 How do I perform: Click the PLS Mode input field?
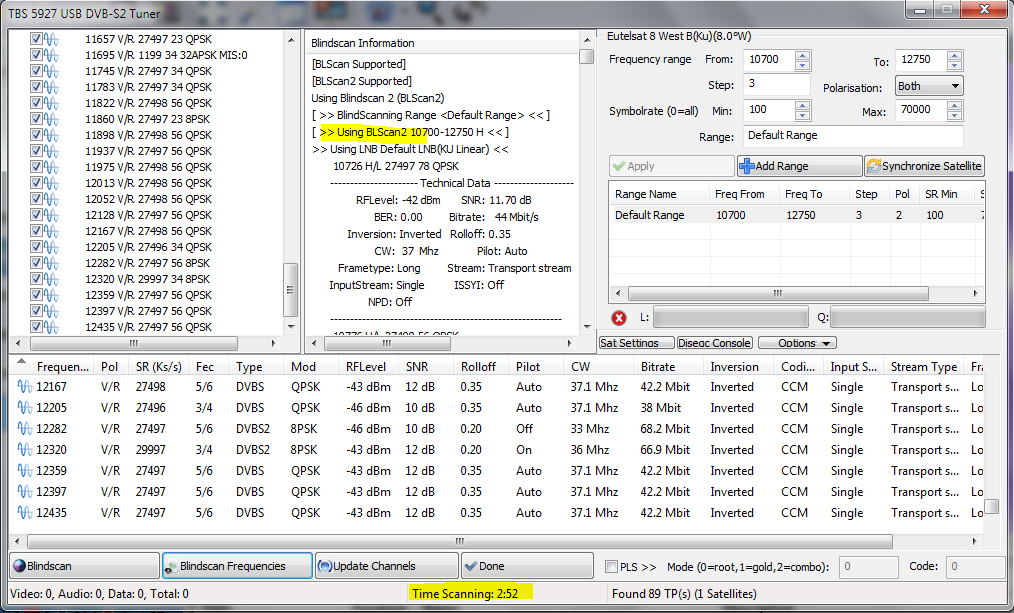pyautogui.click(x=868, y=567)
